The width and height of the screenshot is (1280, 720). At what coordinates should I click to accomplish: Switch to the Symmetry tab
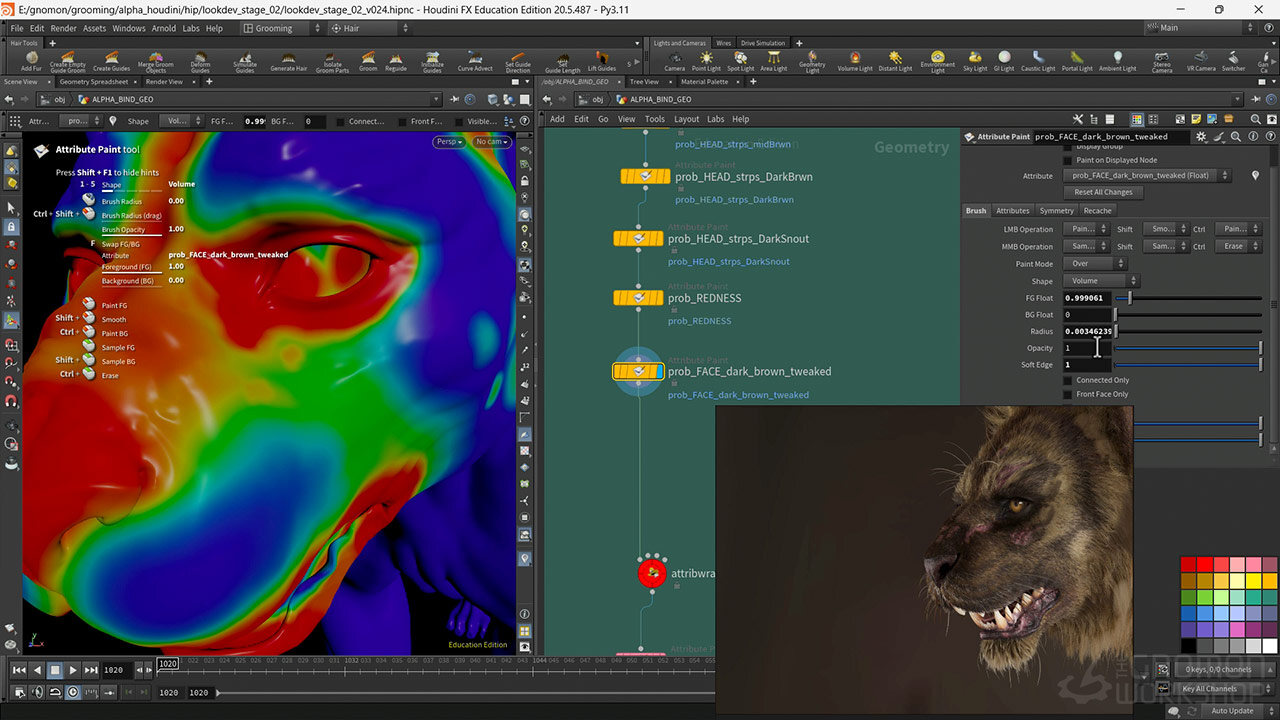click(1056, 211)
